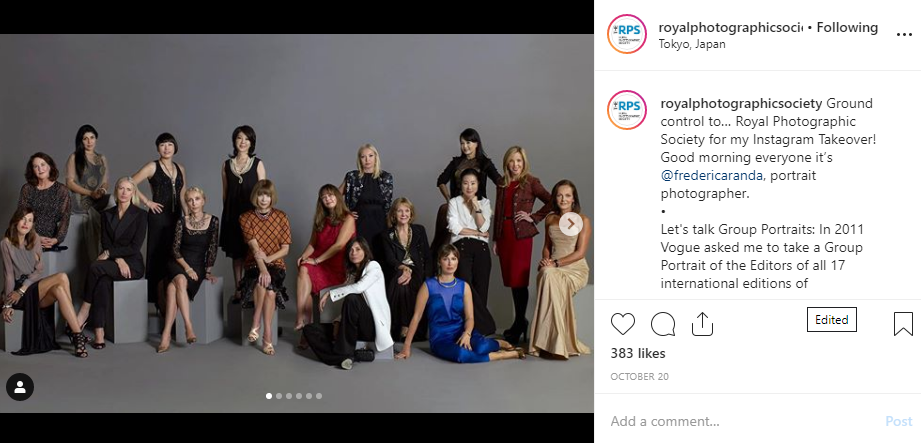This screenshot has height=443, width=921.
Task: Go to next photo with right arrow
Action: pos(570,224)
